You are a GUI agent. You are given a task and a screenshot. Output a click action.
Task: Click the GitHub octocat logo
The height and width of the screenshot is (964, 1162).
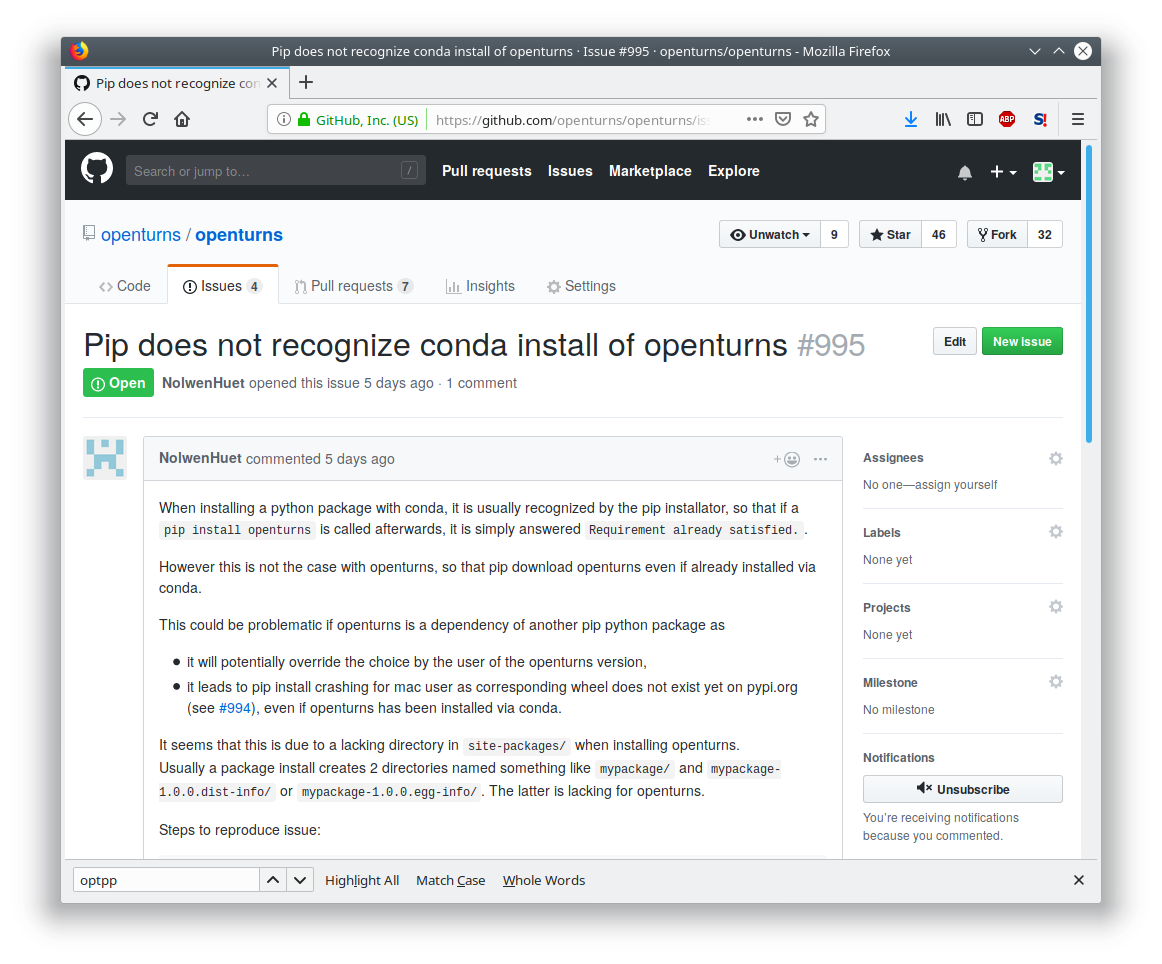(x=96, y=168)
